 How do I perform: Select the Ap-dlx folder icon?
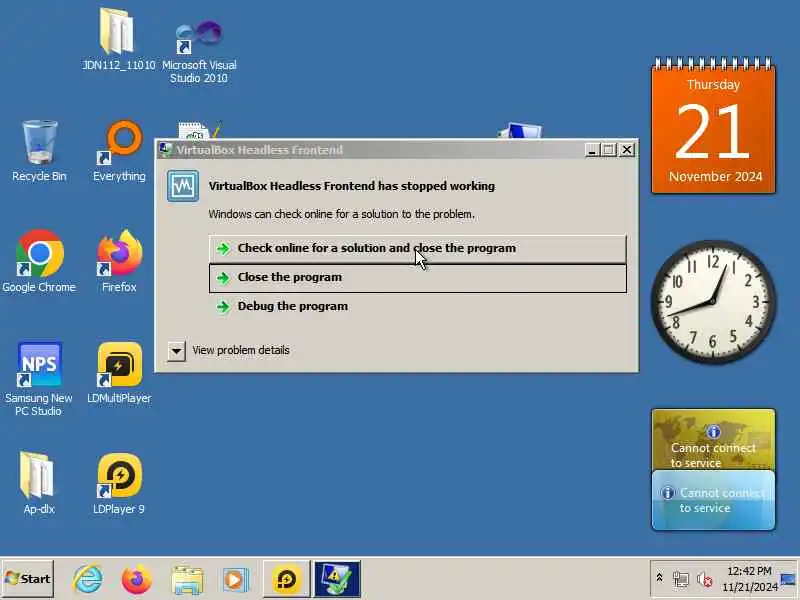(37, 476)
